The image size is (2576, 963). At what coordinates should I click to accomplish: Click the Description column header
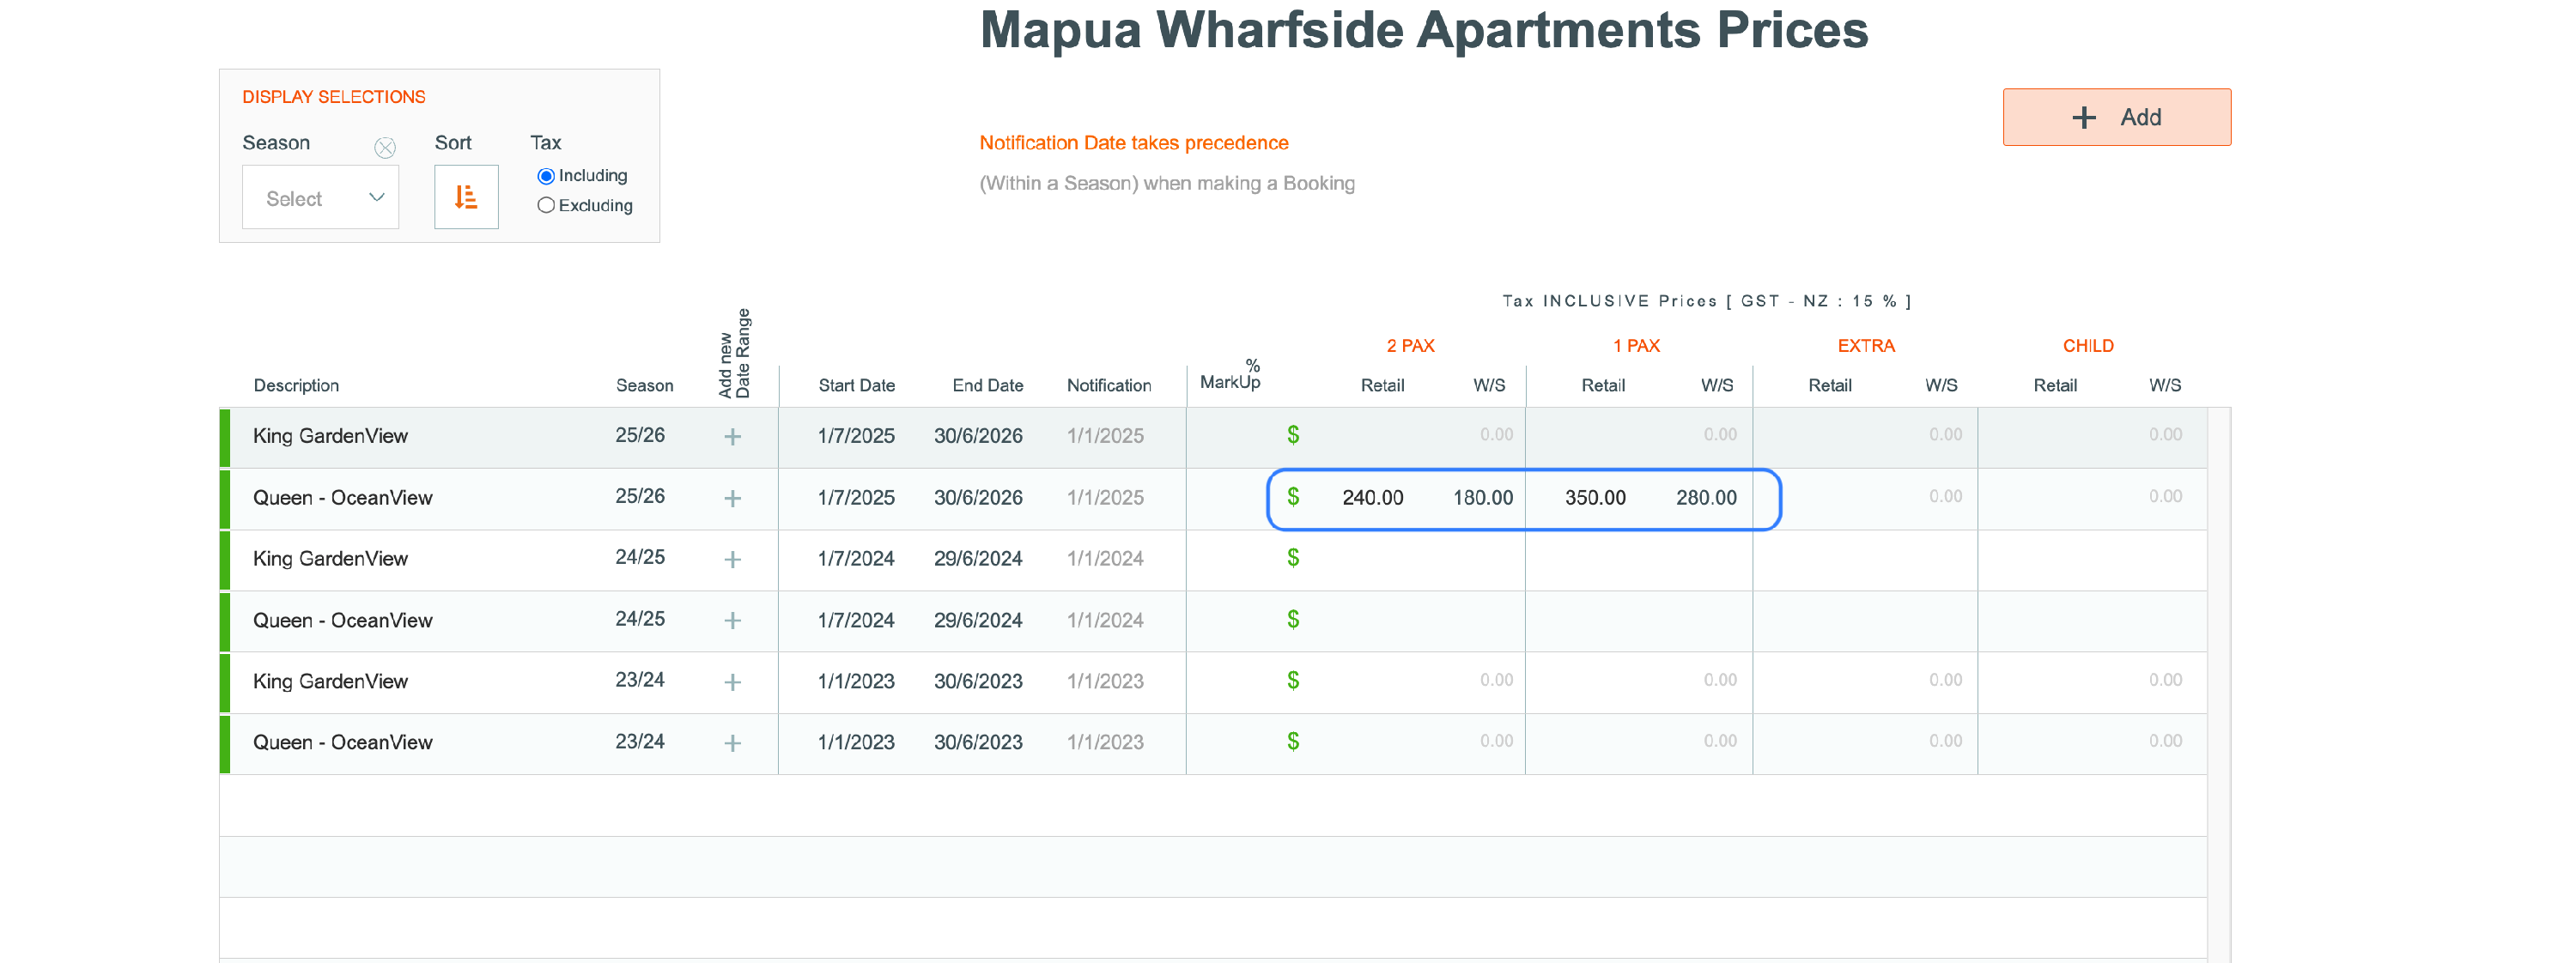pyautogui.click(x=296, y=385)
